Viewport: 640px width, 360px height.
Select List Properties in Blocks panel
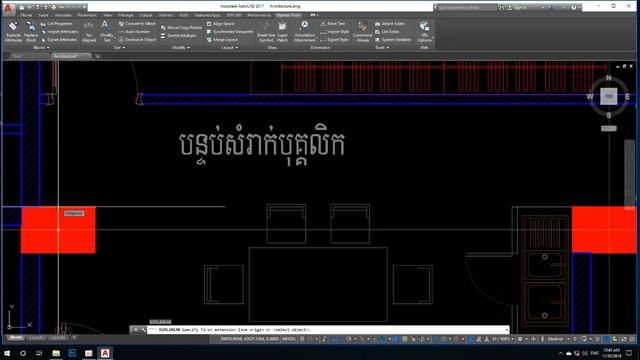[x=56, y=24]
